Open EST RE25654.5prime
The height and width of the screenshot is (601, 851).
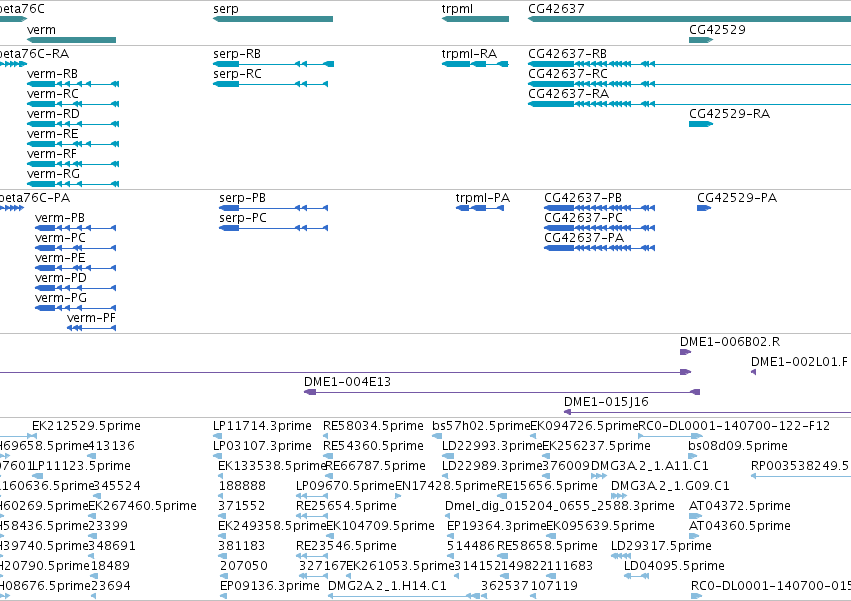346,505
